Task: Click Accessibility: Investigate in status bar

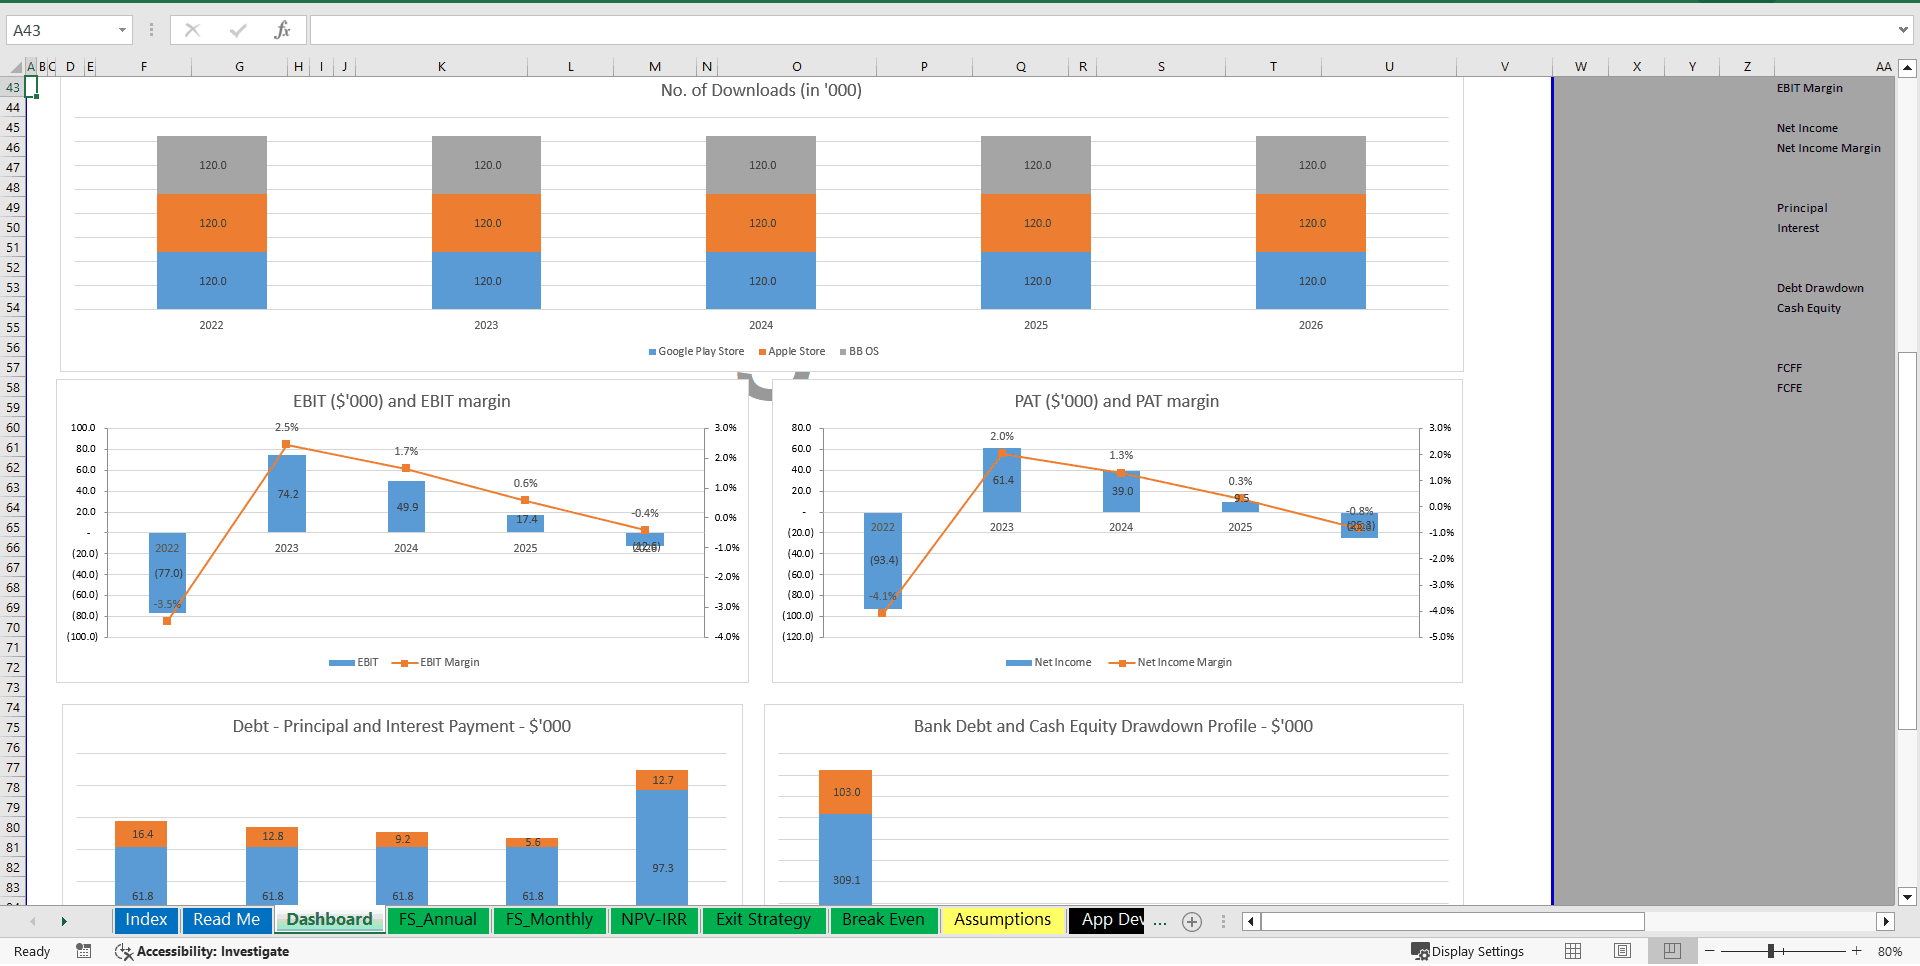Action: [202, 951]
